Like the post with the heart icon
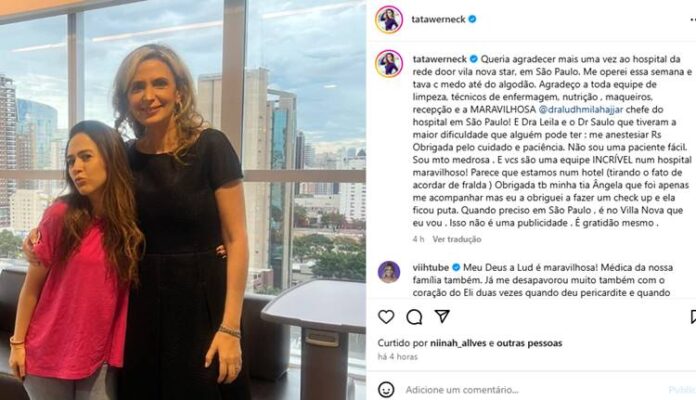Image resolution: width=696 pixels, height=400 pixels. [x=386, y=317]
